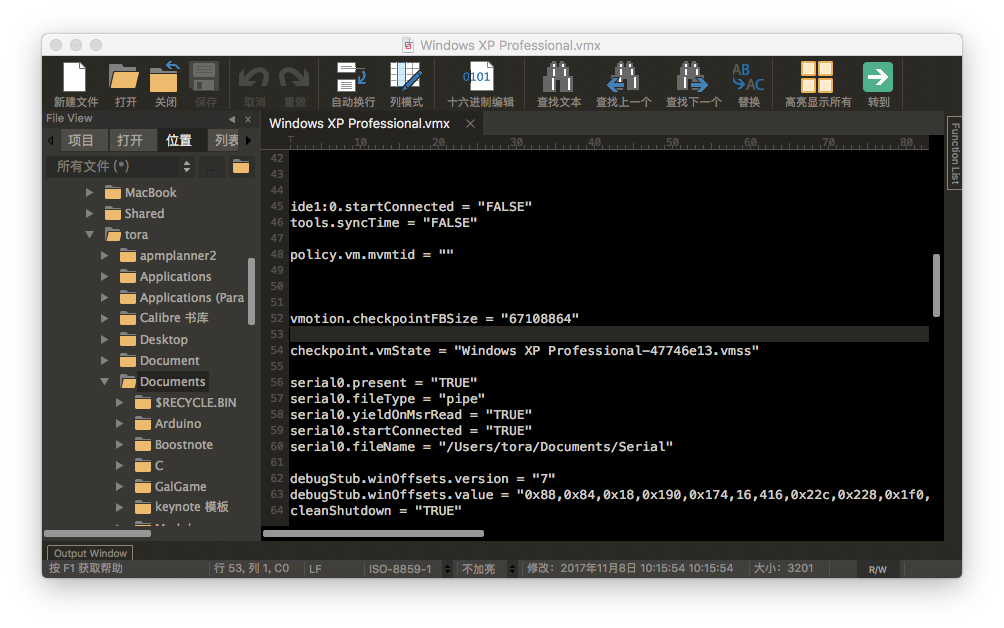Select the $RECYCLE.BIN folder
Screen dimensions: 1004x628
pos(186,403)
